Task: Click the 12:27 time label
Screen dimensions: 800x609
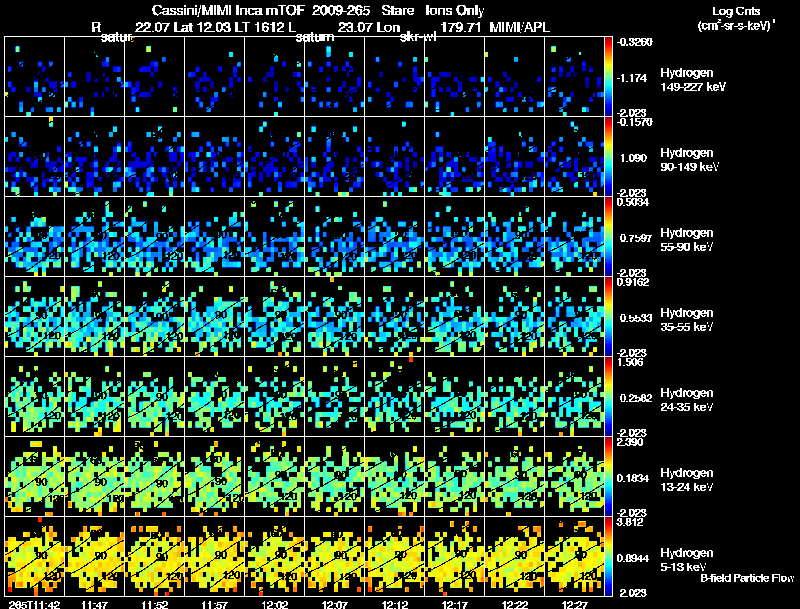Action: tap(574, 604)
